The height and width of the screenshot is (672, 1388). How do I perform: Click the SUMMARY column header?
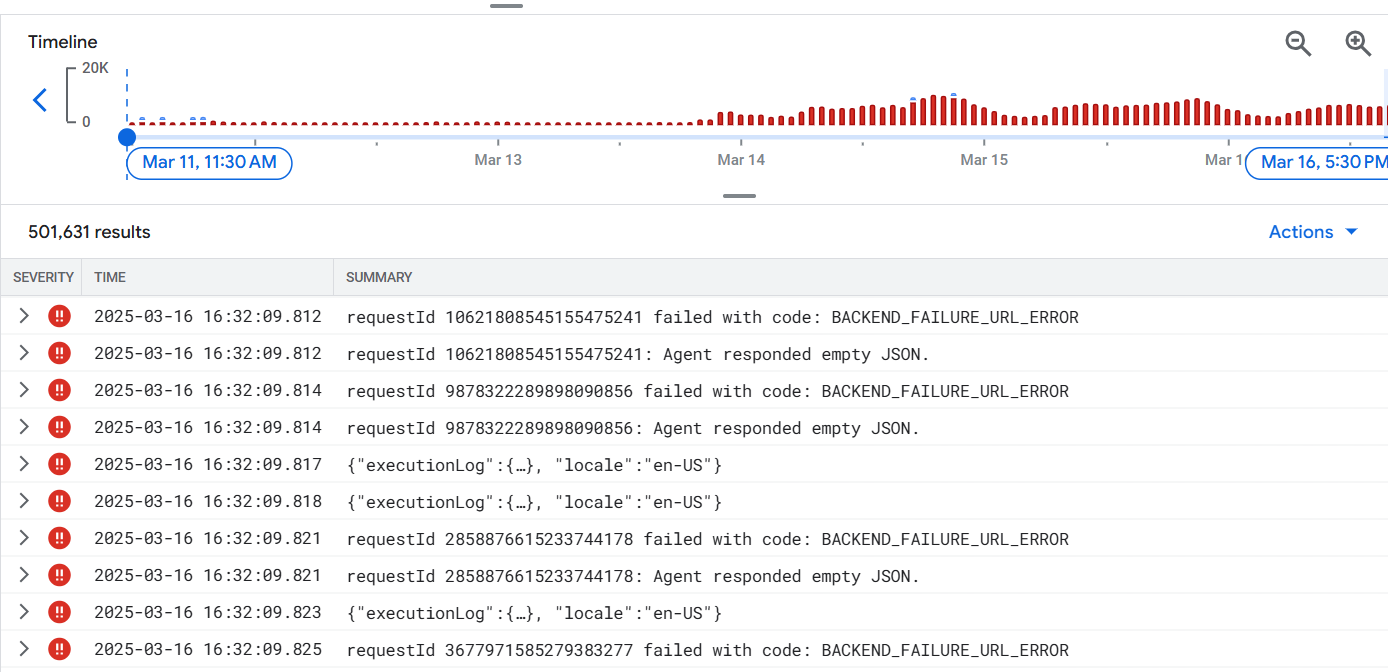click(379, 277)
